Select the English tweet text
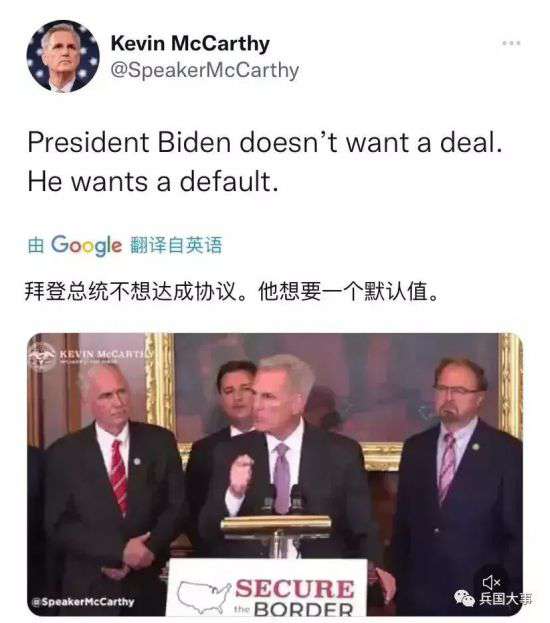This screenshot has height=623, width=550. coord(265,161)
